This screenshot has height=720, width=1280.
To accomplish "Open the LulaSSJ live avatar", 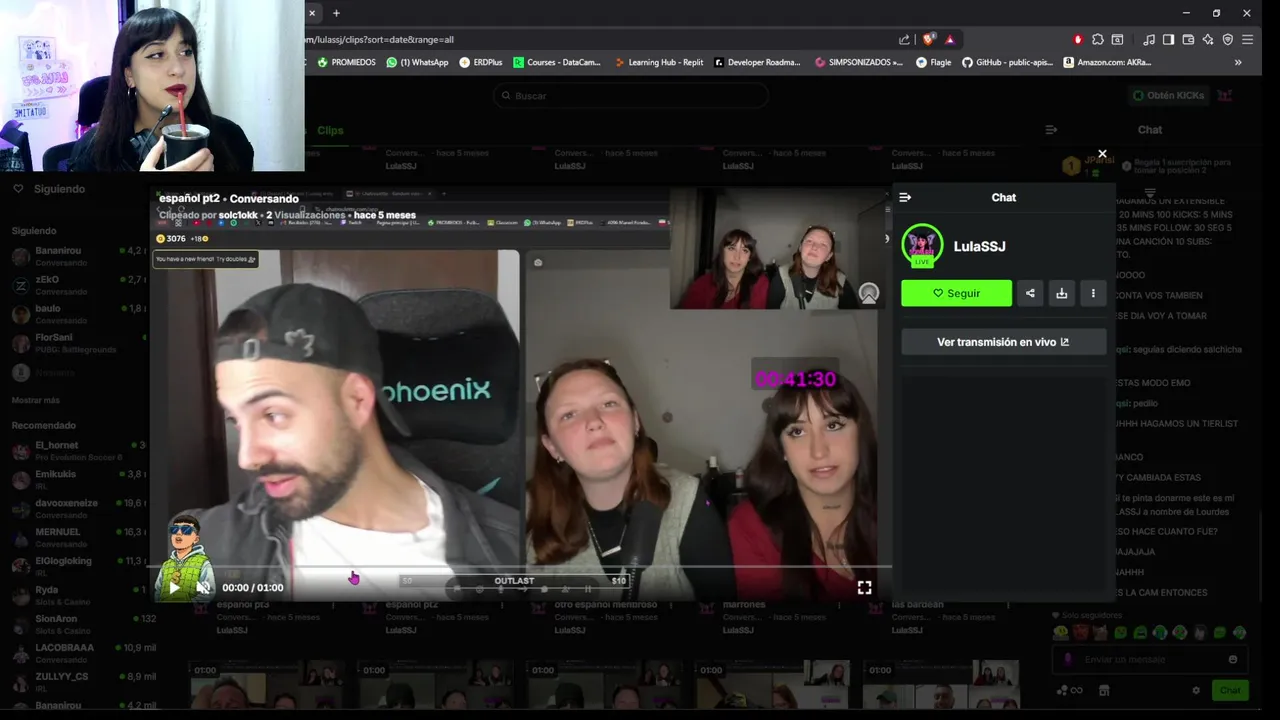I will click(922, 246).
